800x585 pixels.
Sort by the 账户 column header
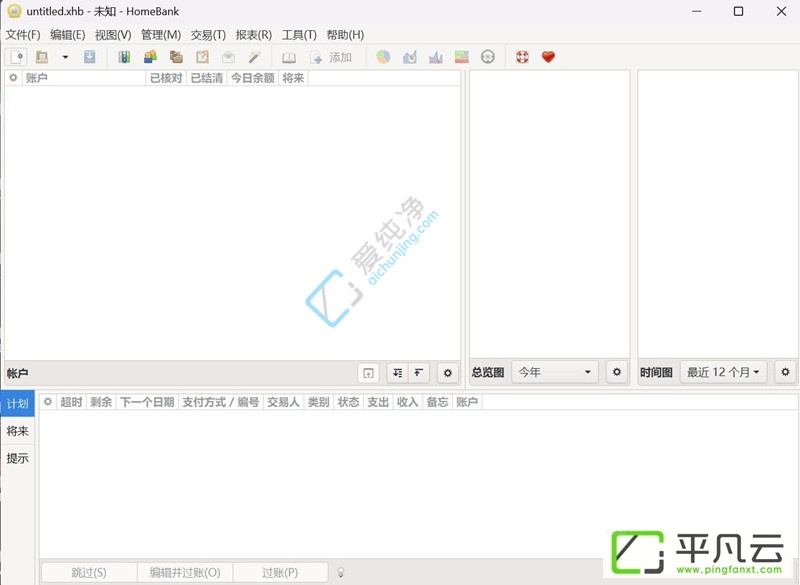83,78
